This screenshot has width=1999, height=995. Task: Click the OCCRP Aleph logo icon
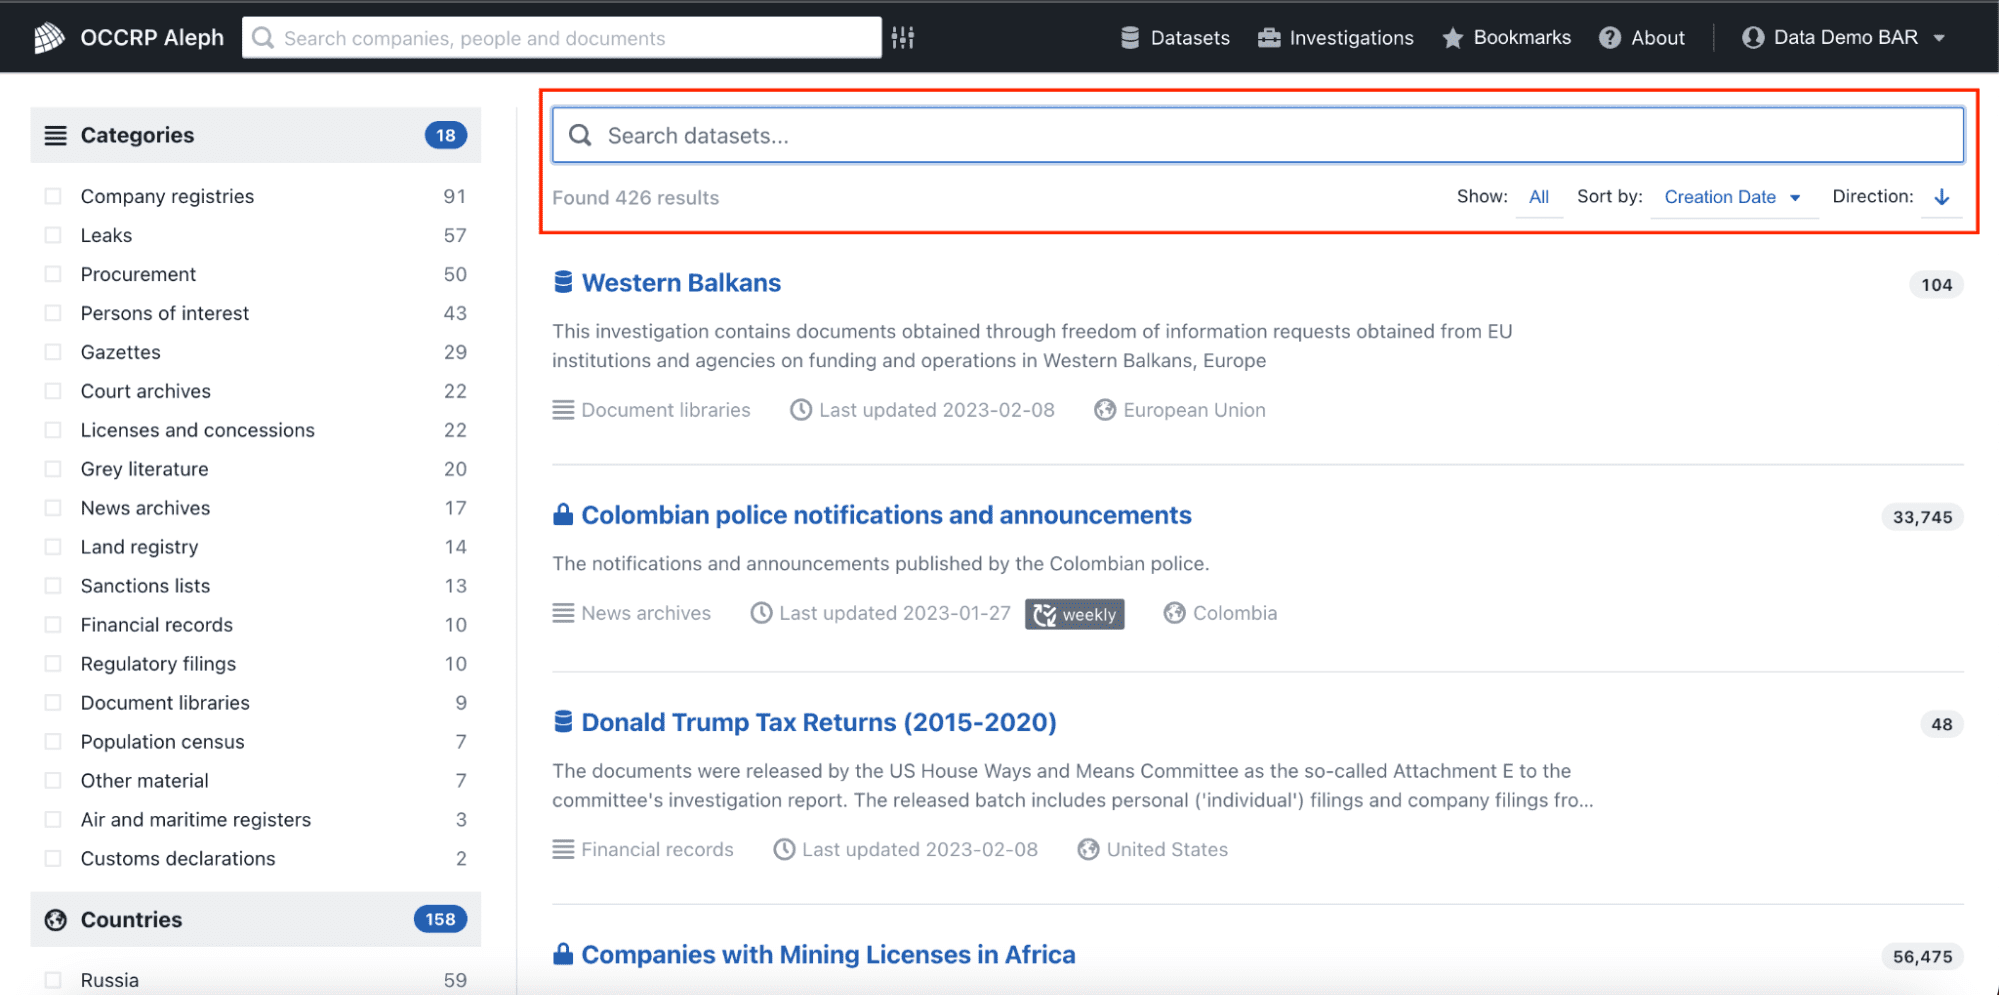[x=49, y=38]
